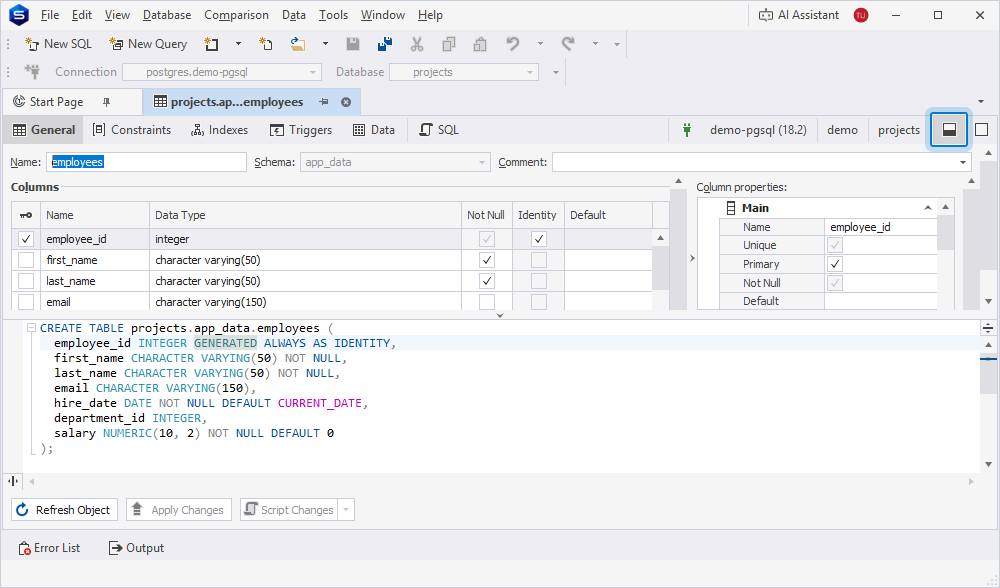The height and width of the screenshot is (588, 1000).
Task: Click the green plug connection status icon
Action: [x=687, y=130]
